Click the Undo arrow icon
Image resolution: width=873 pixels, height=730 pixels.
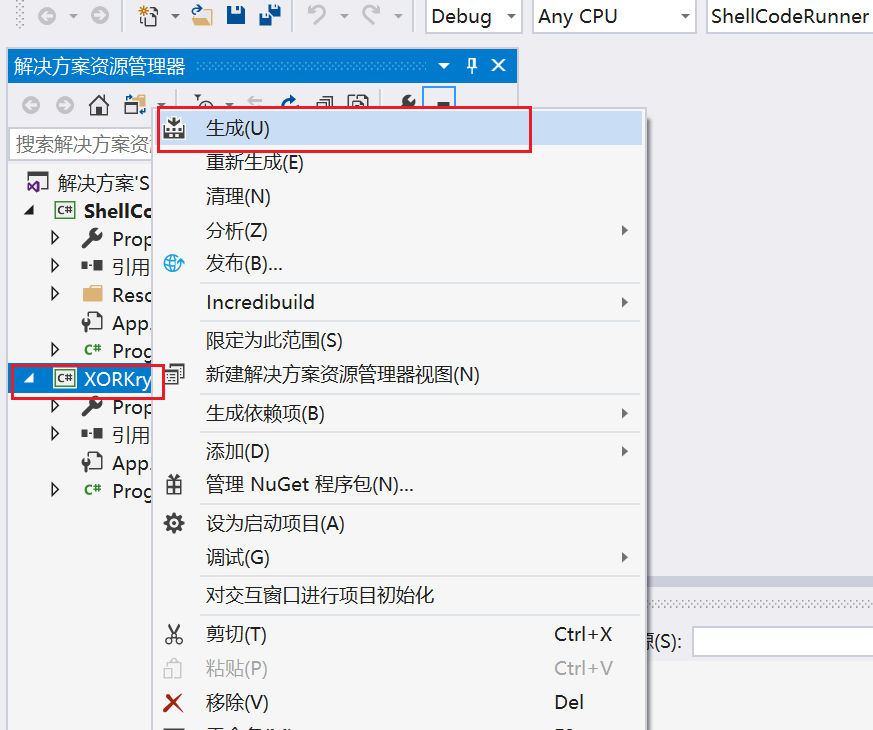tap(317, 16)
